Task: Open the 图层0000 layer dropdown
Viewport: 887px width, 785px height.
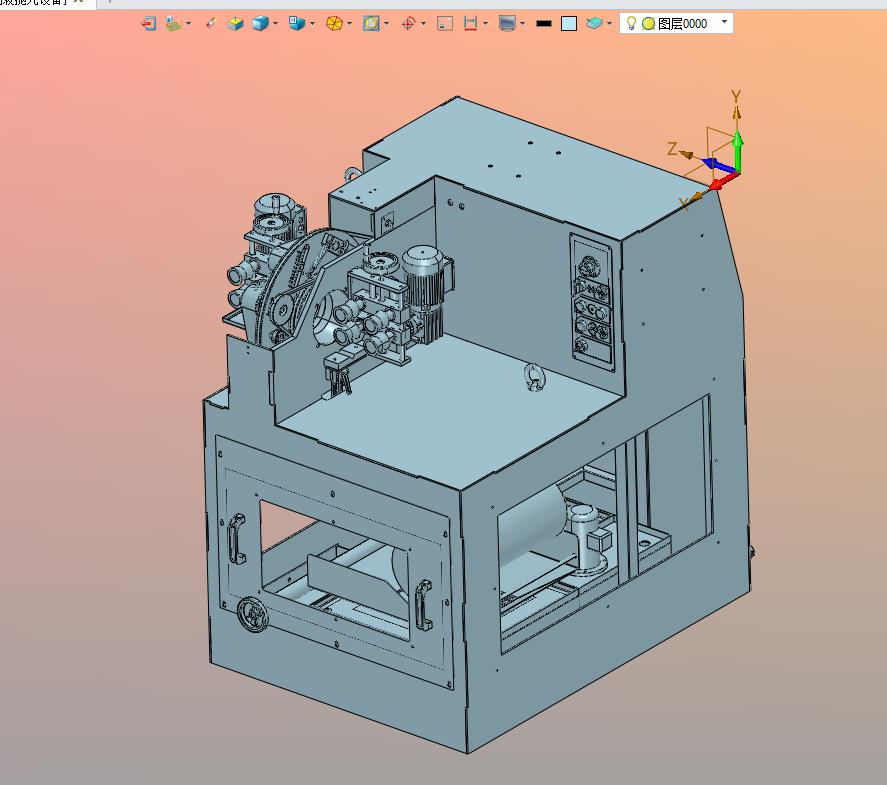Action: pos(725,22)
